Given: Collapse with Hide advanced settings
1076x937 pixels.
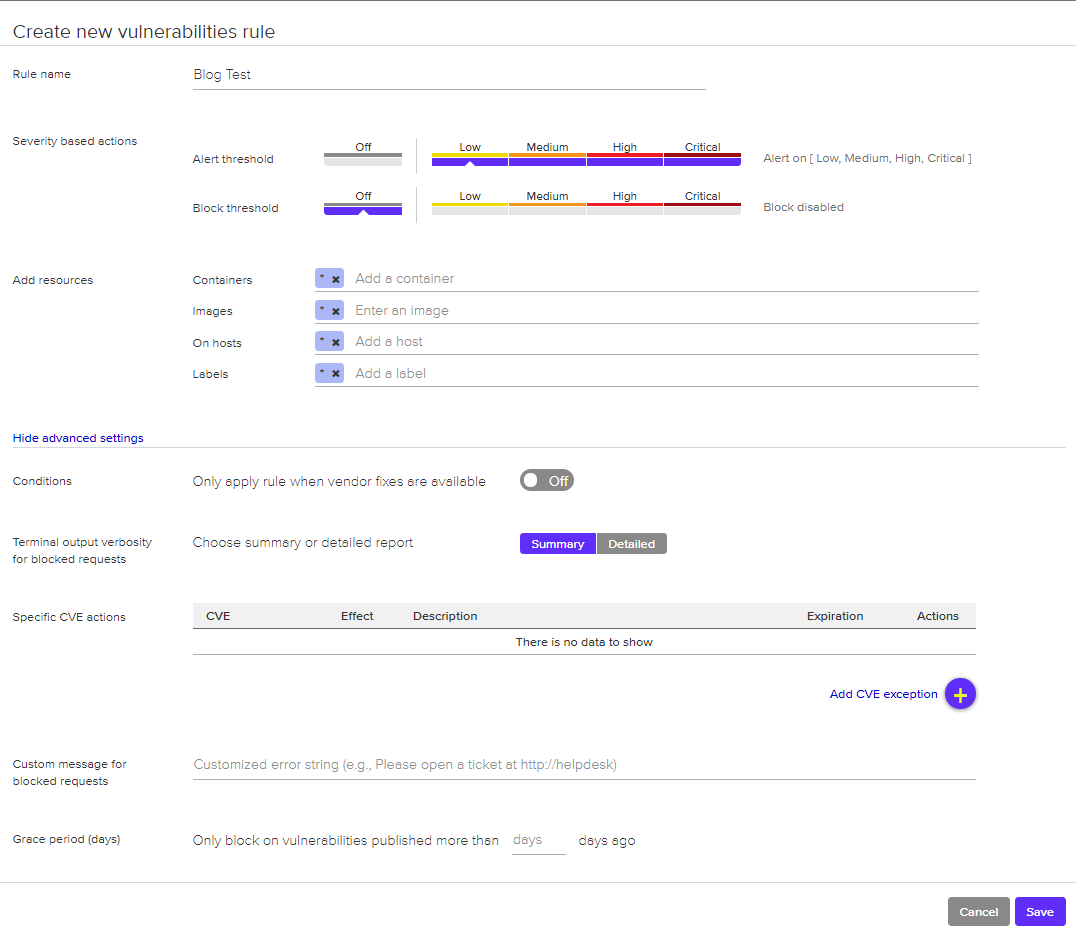Looking at the screenshot, I should click(x=78, y=438).
